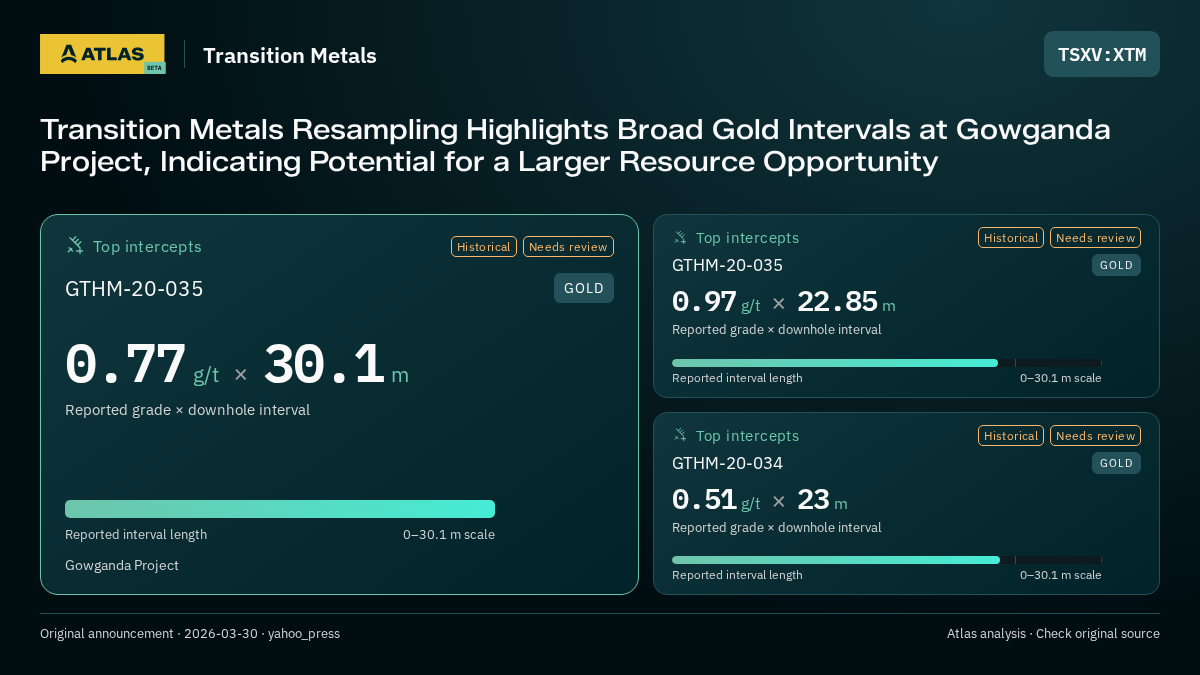
Task: Click the Historical tag in the 0.97 g/t card
Action: pyautogui.click(x=1011, y=237)
